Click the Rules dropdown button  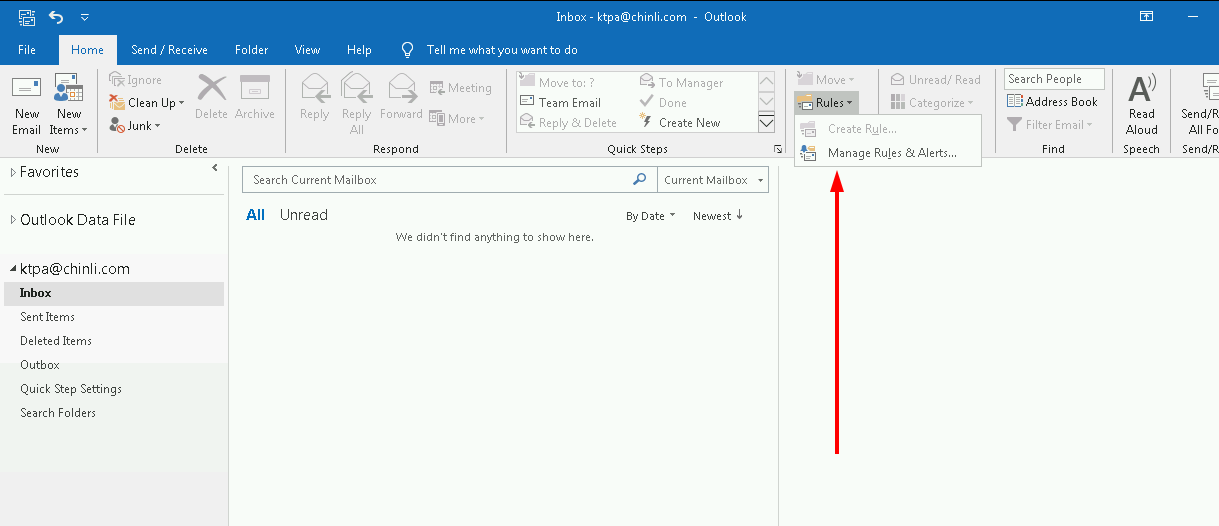[826, 103]
